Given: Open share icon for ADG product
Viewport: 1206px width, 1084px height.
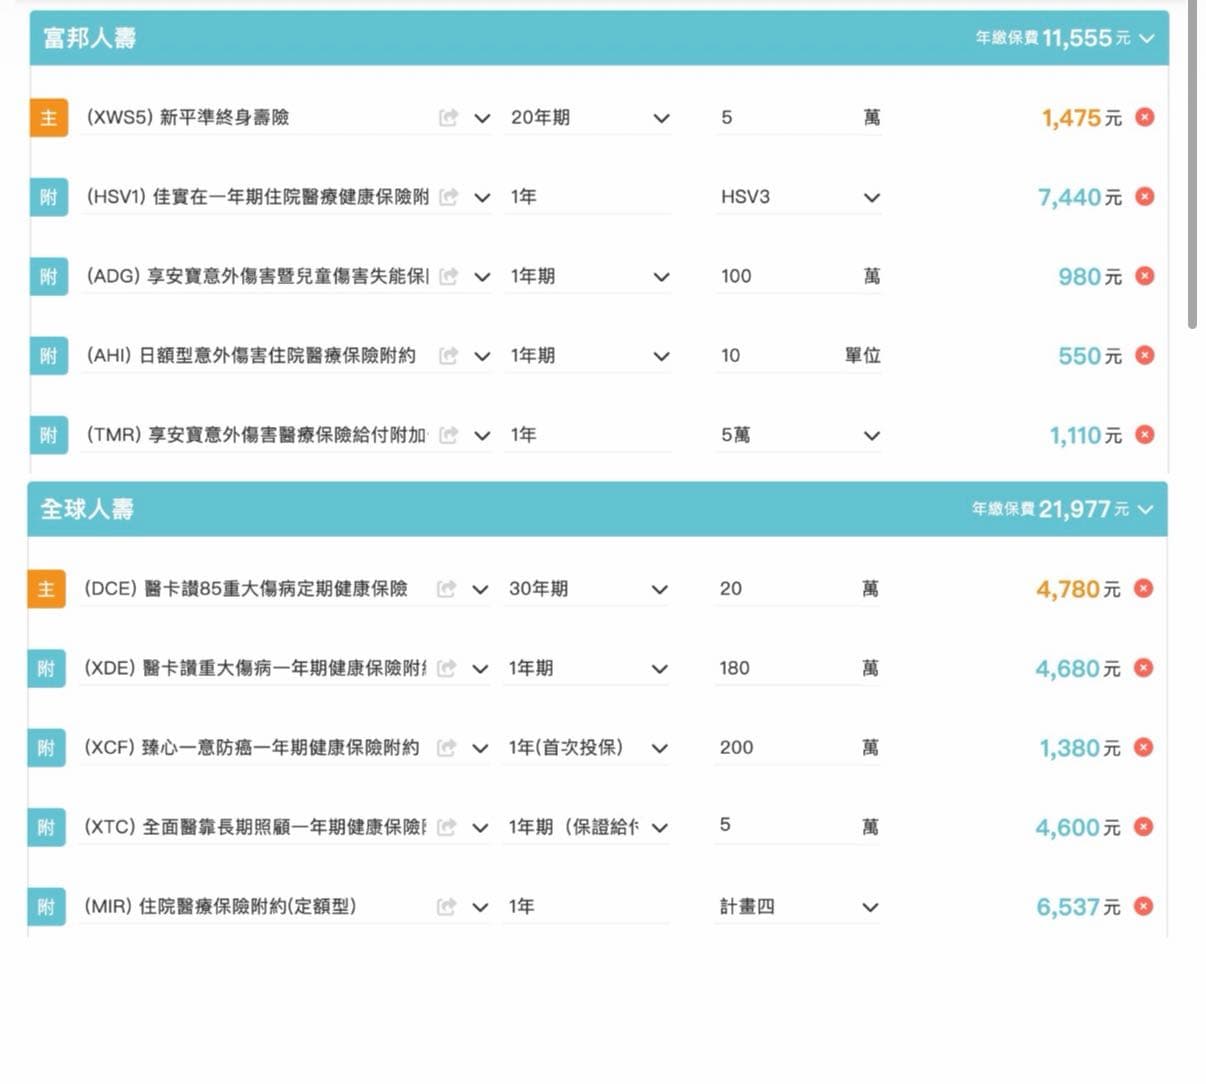Looking at the screenshot, I should (448, 276).
